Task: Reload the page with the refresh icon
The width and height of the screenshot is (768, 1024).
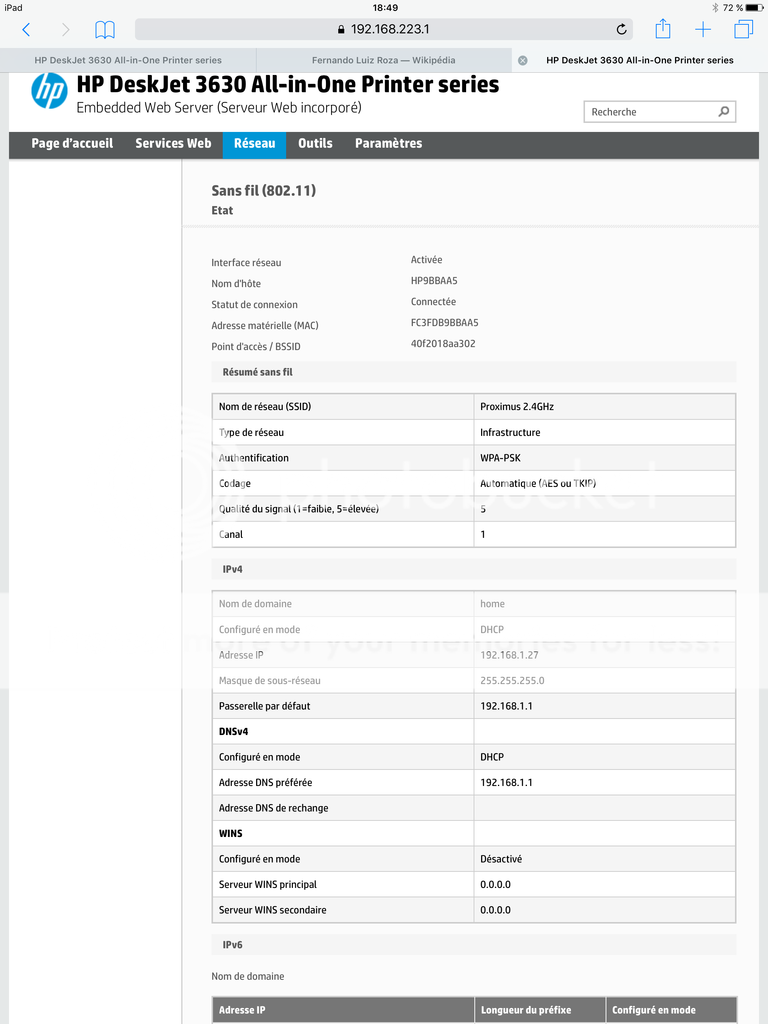Action: click(x=621, y=29)
